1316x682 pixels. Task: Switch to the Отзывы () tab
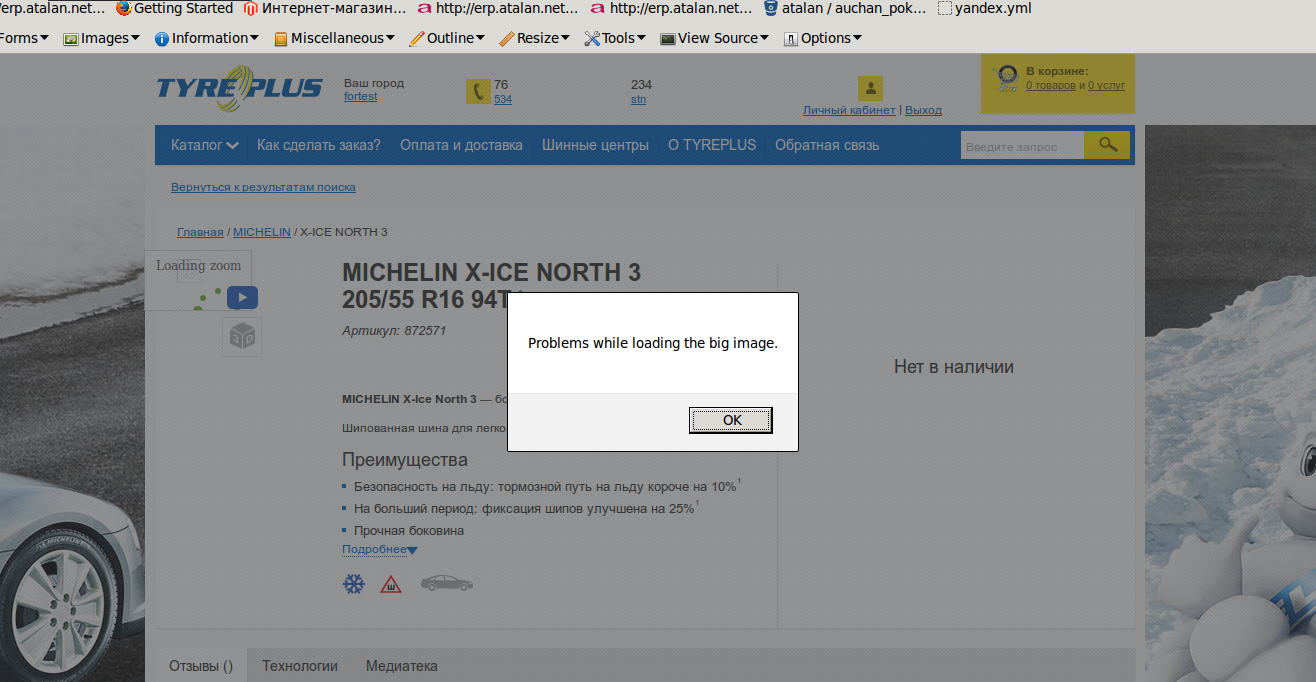pos(201,666)
